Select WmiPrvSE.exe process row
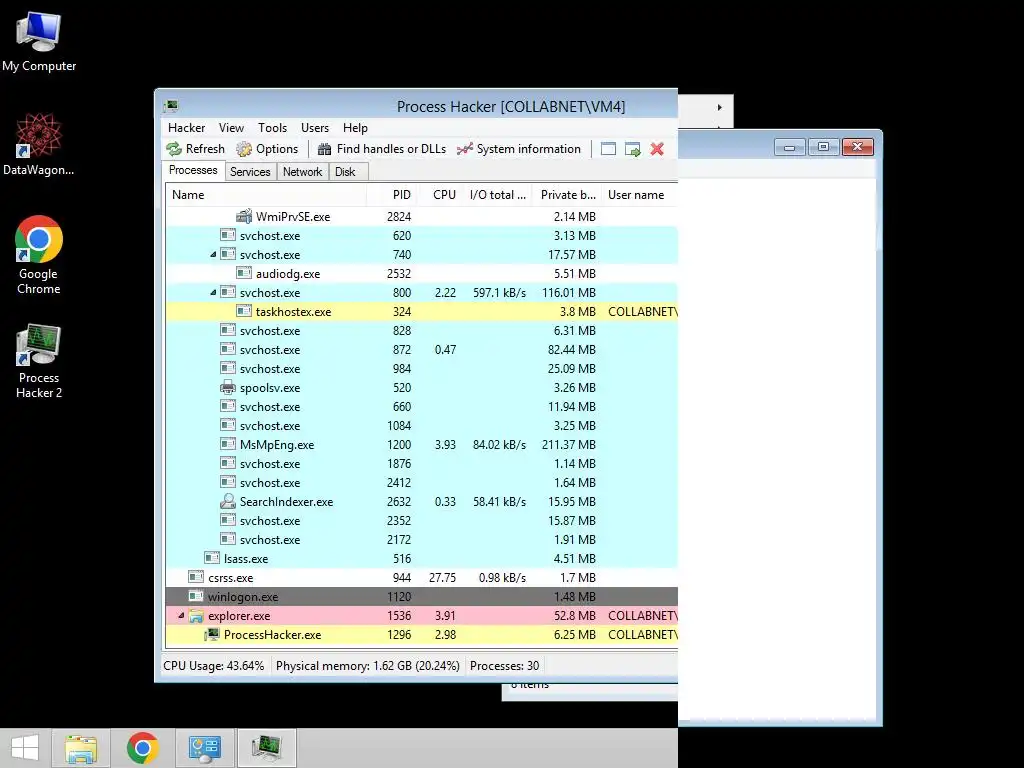 (x=421, y=217)
